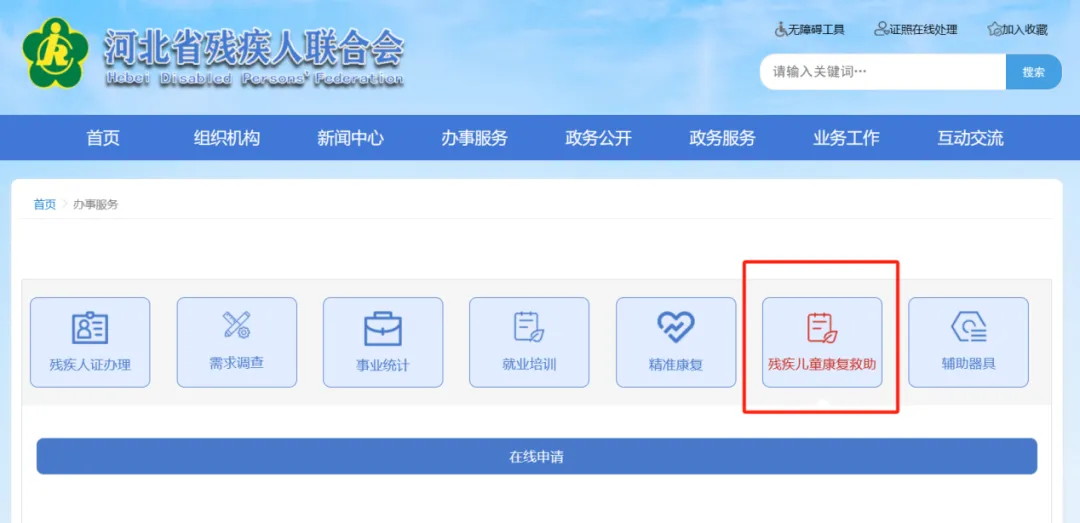Select the 事业统计 briefcase icon
The image size is (1080, 523).
coord(383,329)
